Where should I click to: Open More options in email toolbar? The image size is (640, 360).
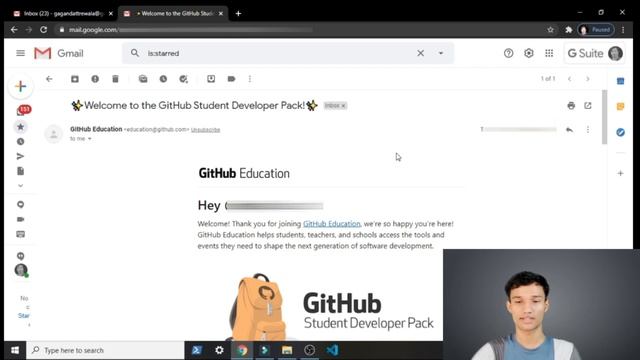[250, 79]
